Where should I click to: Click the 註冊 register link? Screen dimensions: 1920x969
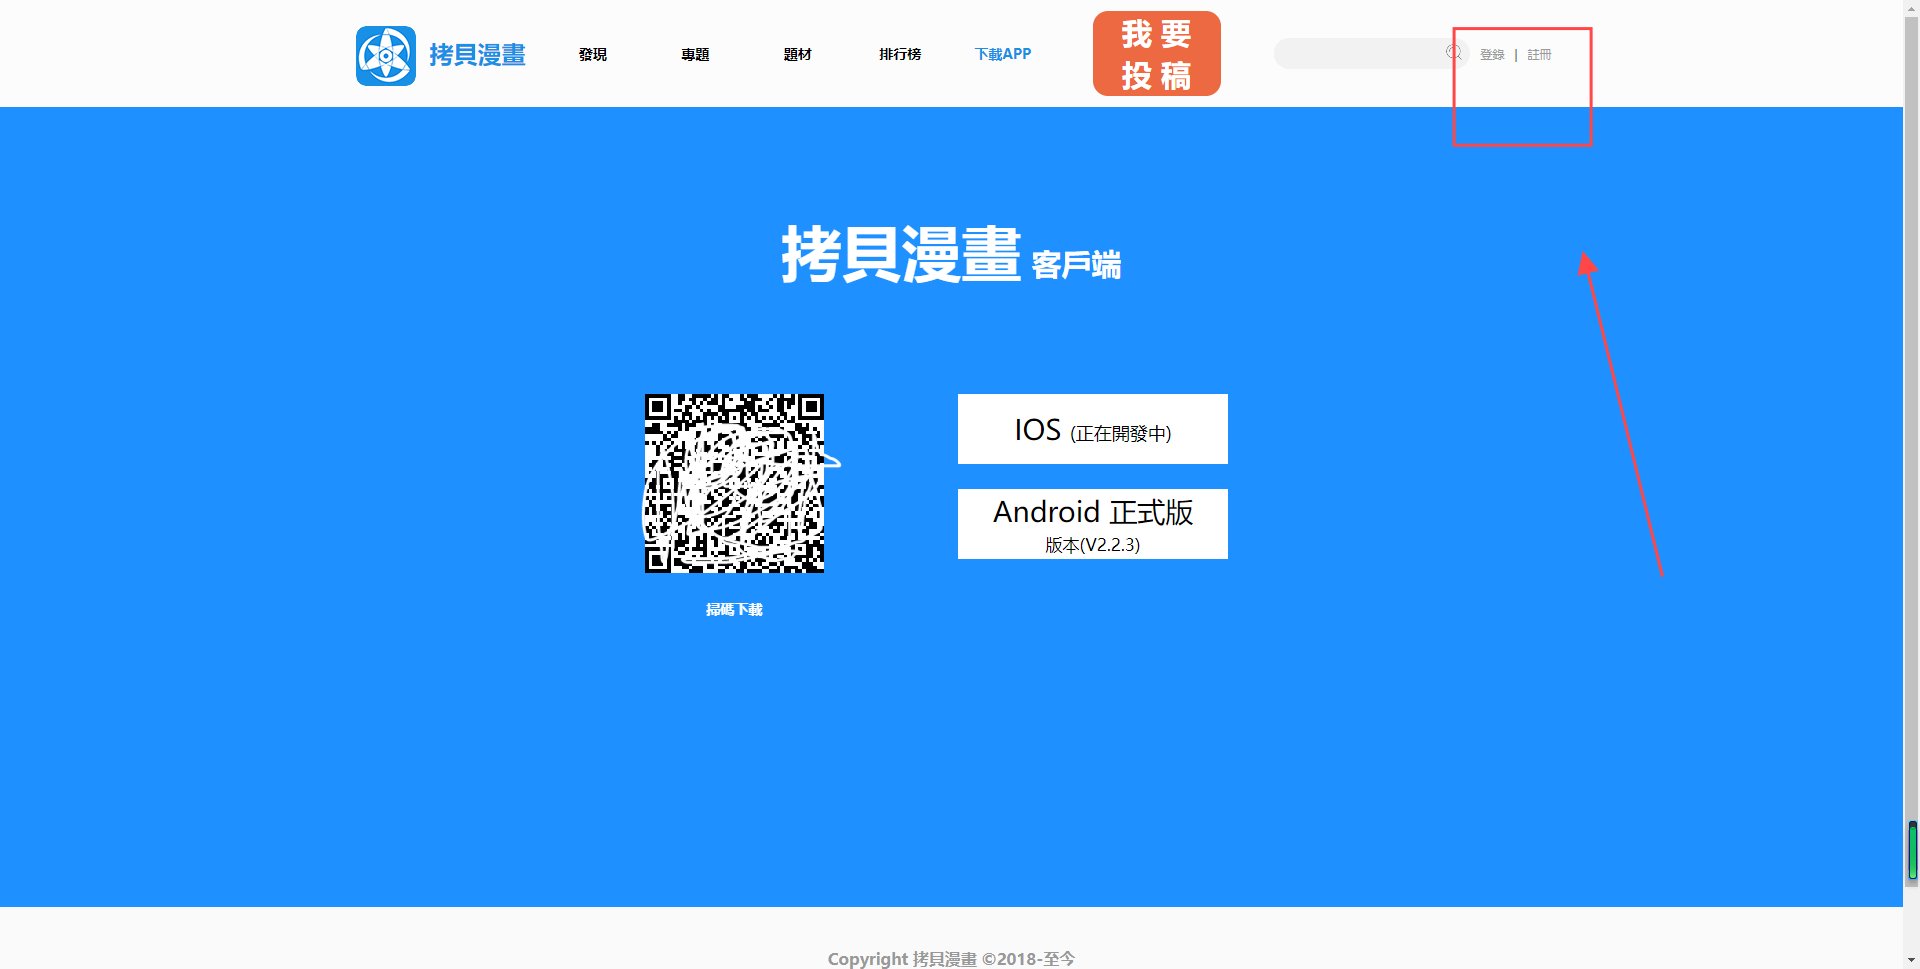[1539, 55]
